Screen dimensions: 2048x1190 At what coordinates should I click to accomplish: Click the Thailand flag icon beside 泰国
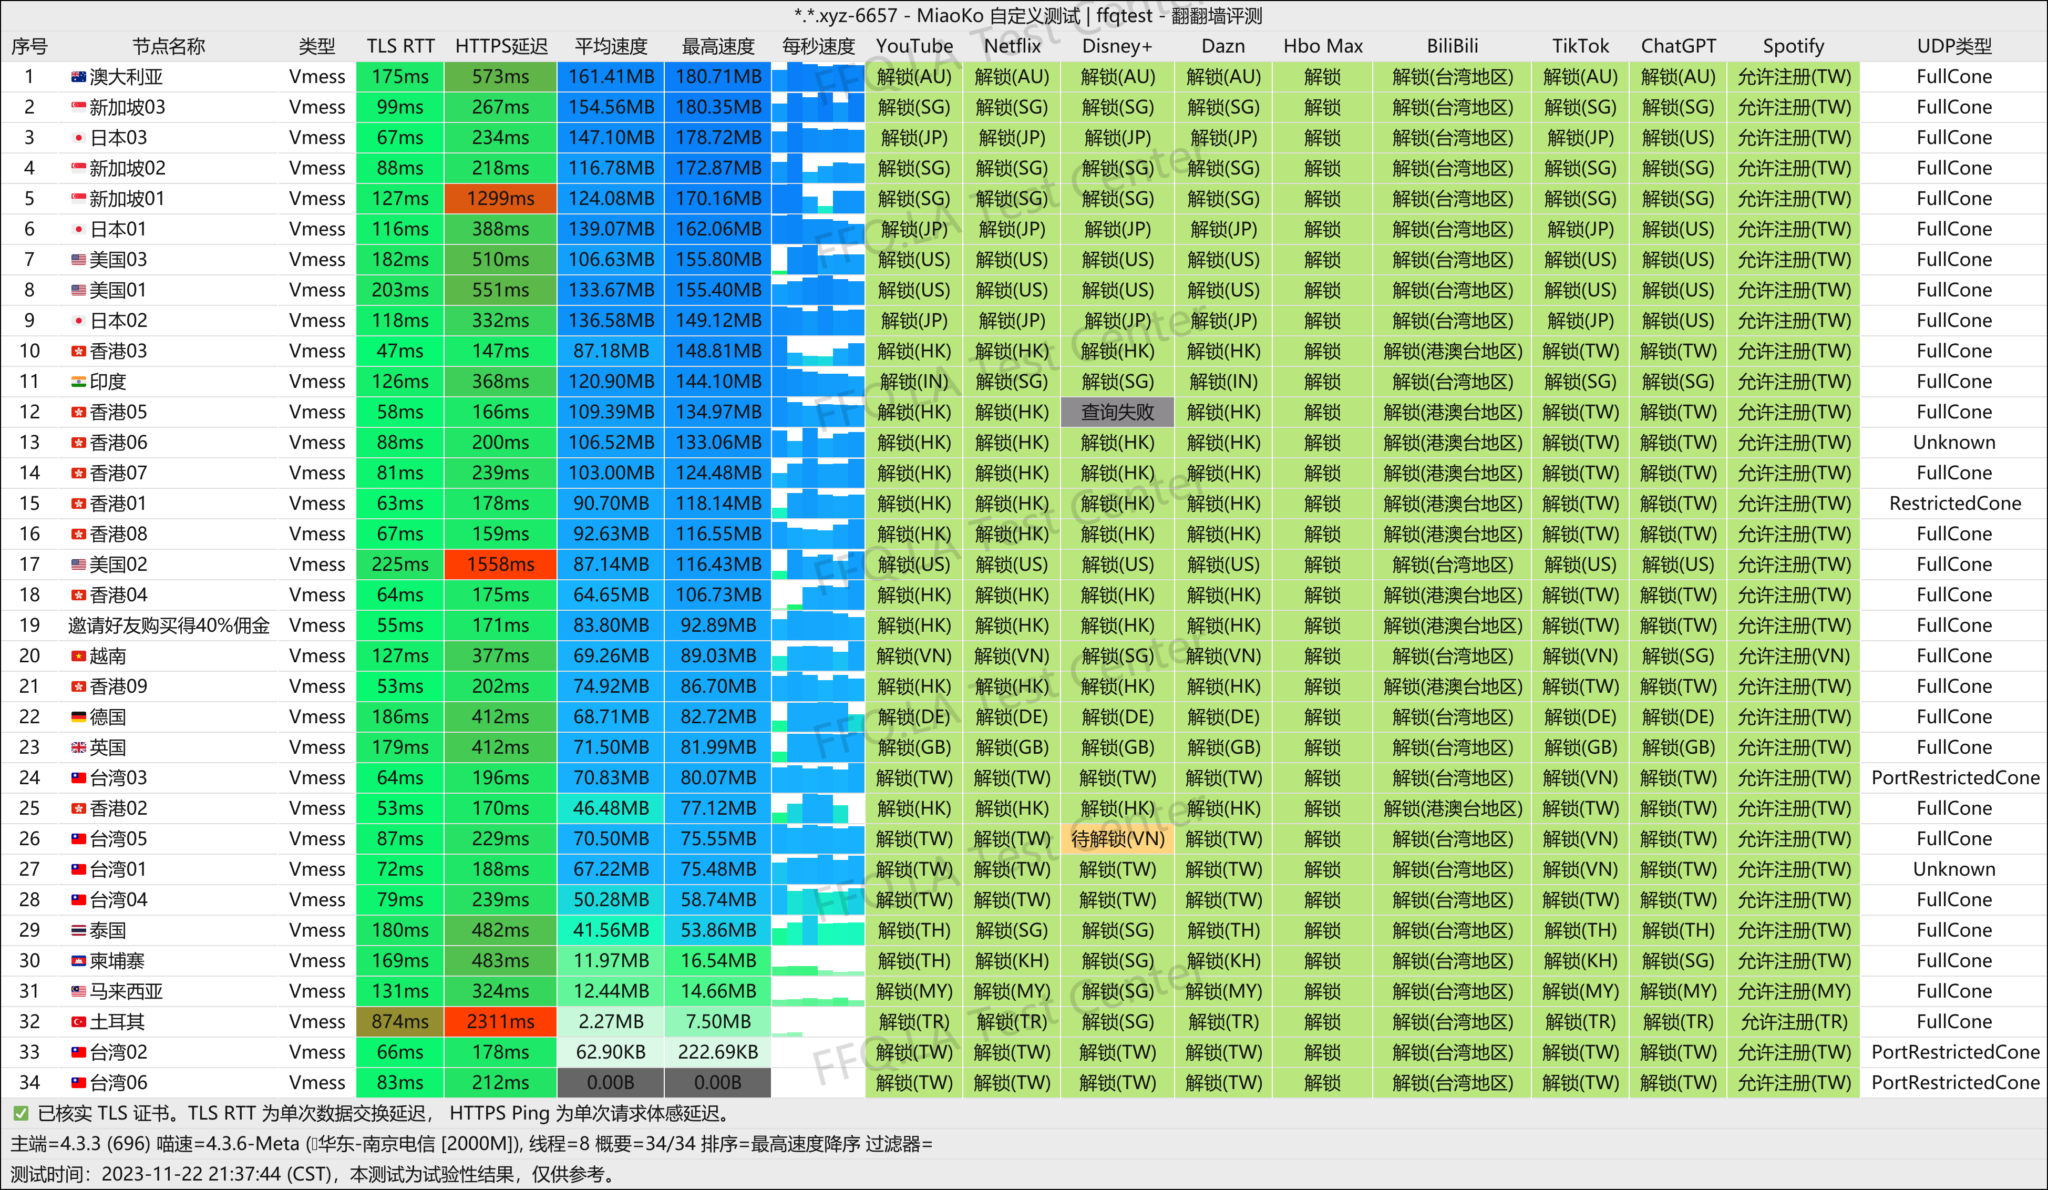tap(78, 931)
